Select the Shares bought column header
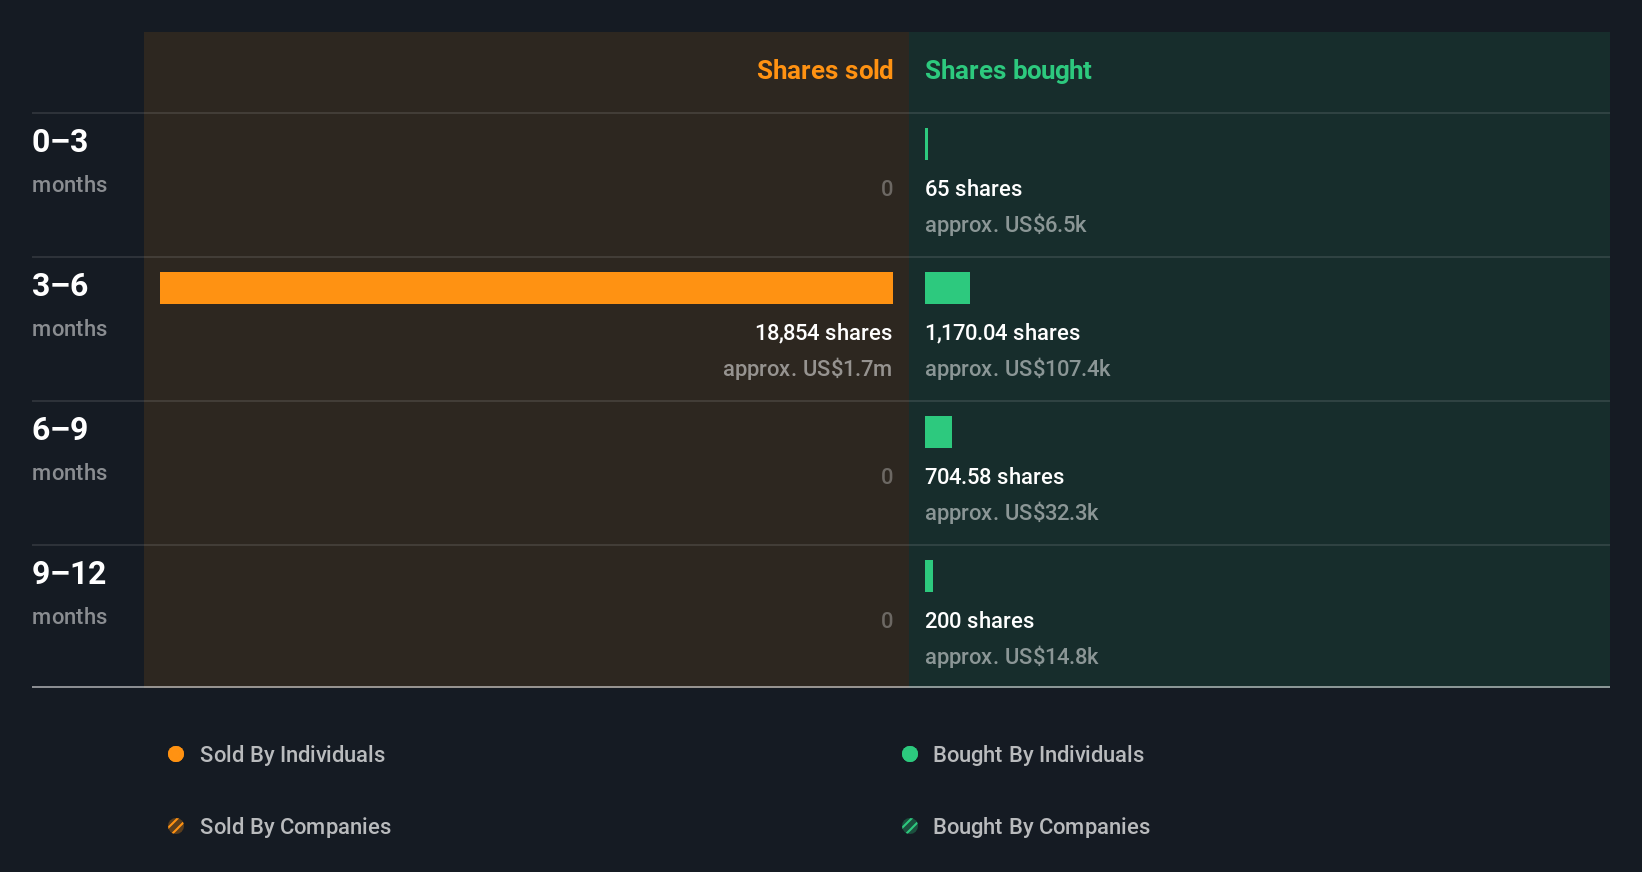1642x872 pixels. point(1008,70)
